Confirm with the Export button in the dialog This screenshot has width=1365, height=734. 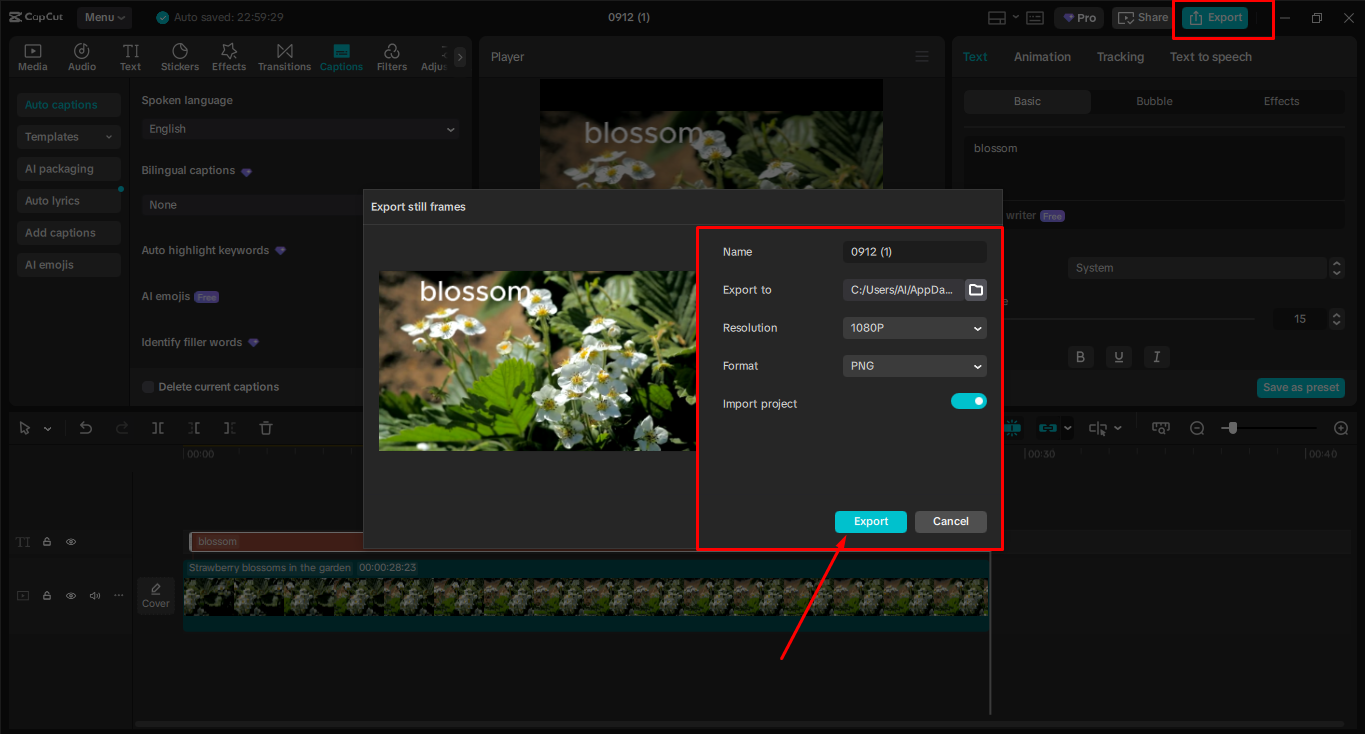[x=870, y=521]
